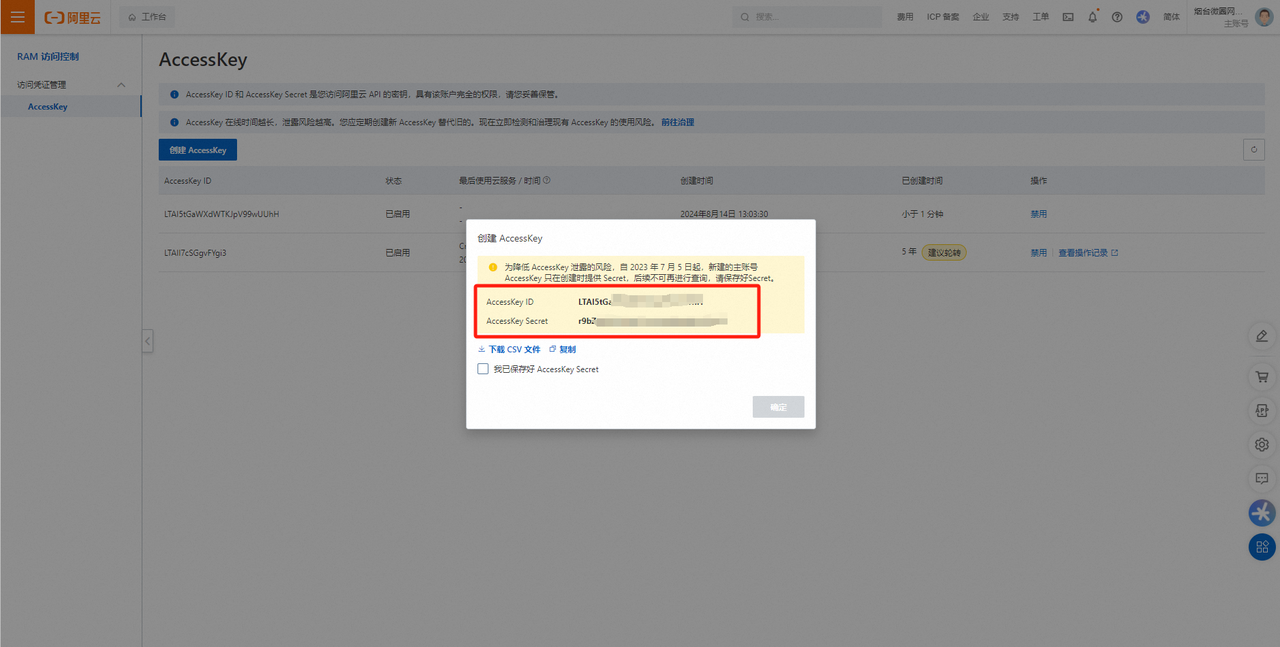
Task: Open the feedback chat icon
Action: 1262,478
